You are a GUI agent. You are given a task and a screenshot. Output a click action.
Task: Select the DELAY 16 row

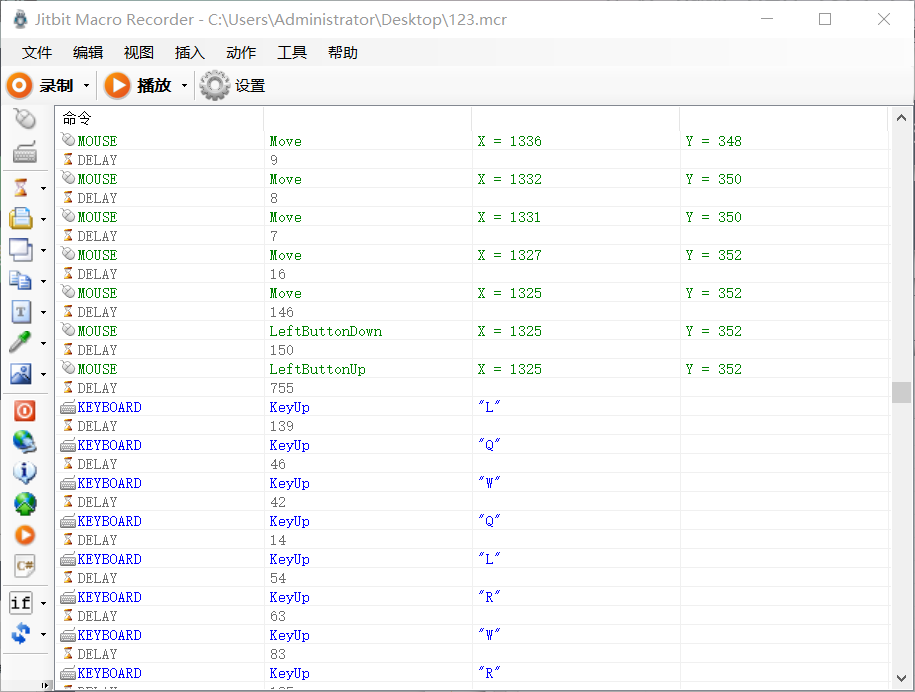click(x=472, y=274)
